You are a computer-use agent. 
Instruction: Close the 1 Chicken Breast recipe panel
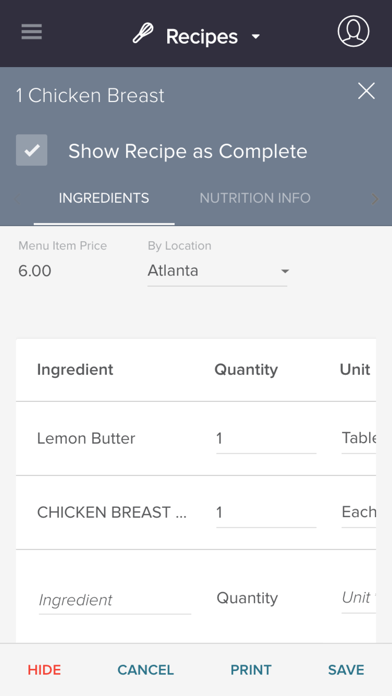pyautogui.click(x=366, y=91)
